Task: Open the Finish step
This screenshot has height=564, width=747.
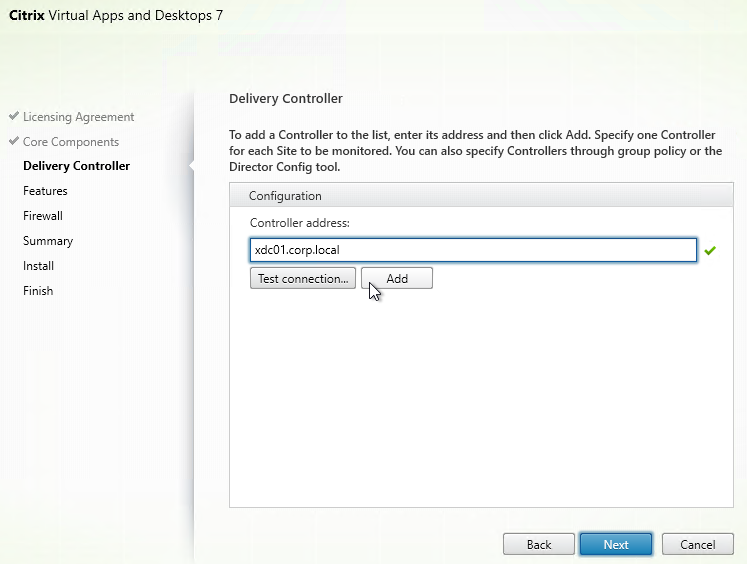Action: coord(38,291)
